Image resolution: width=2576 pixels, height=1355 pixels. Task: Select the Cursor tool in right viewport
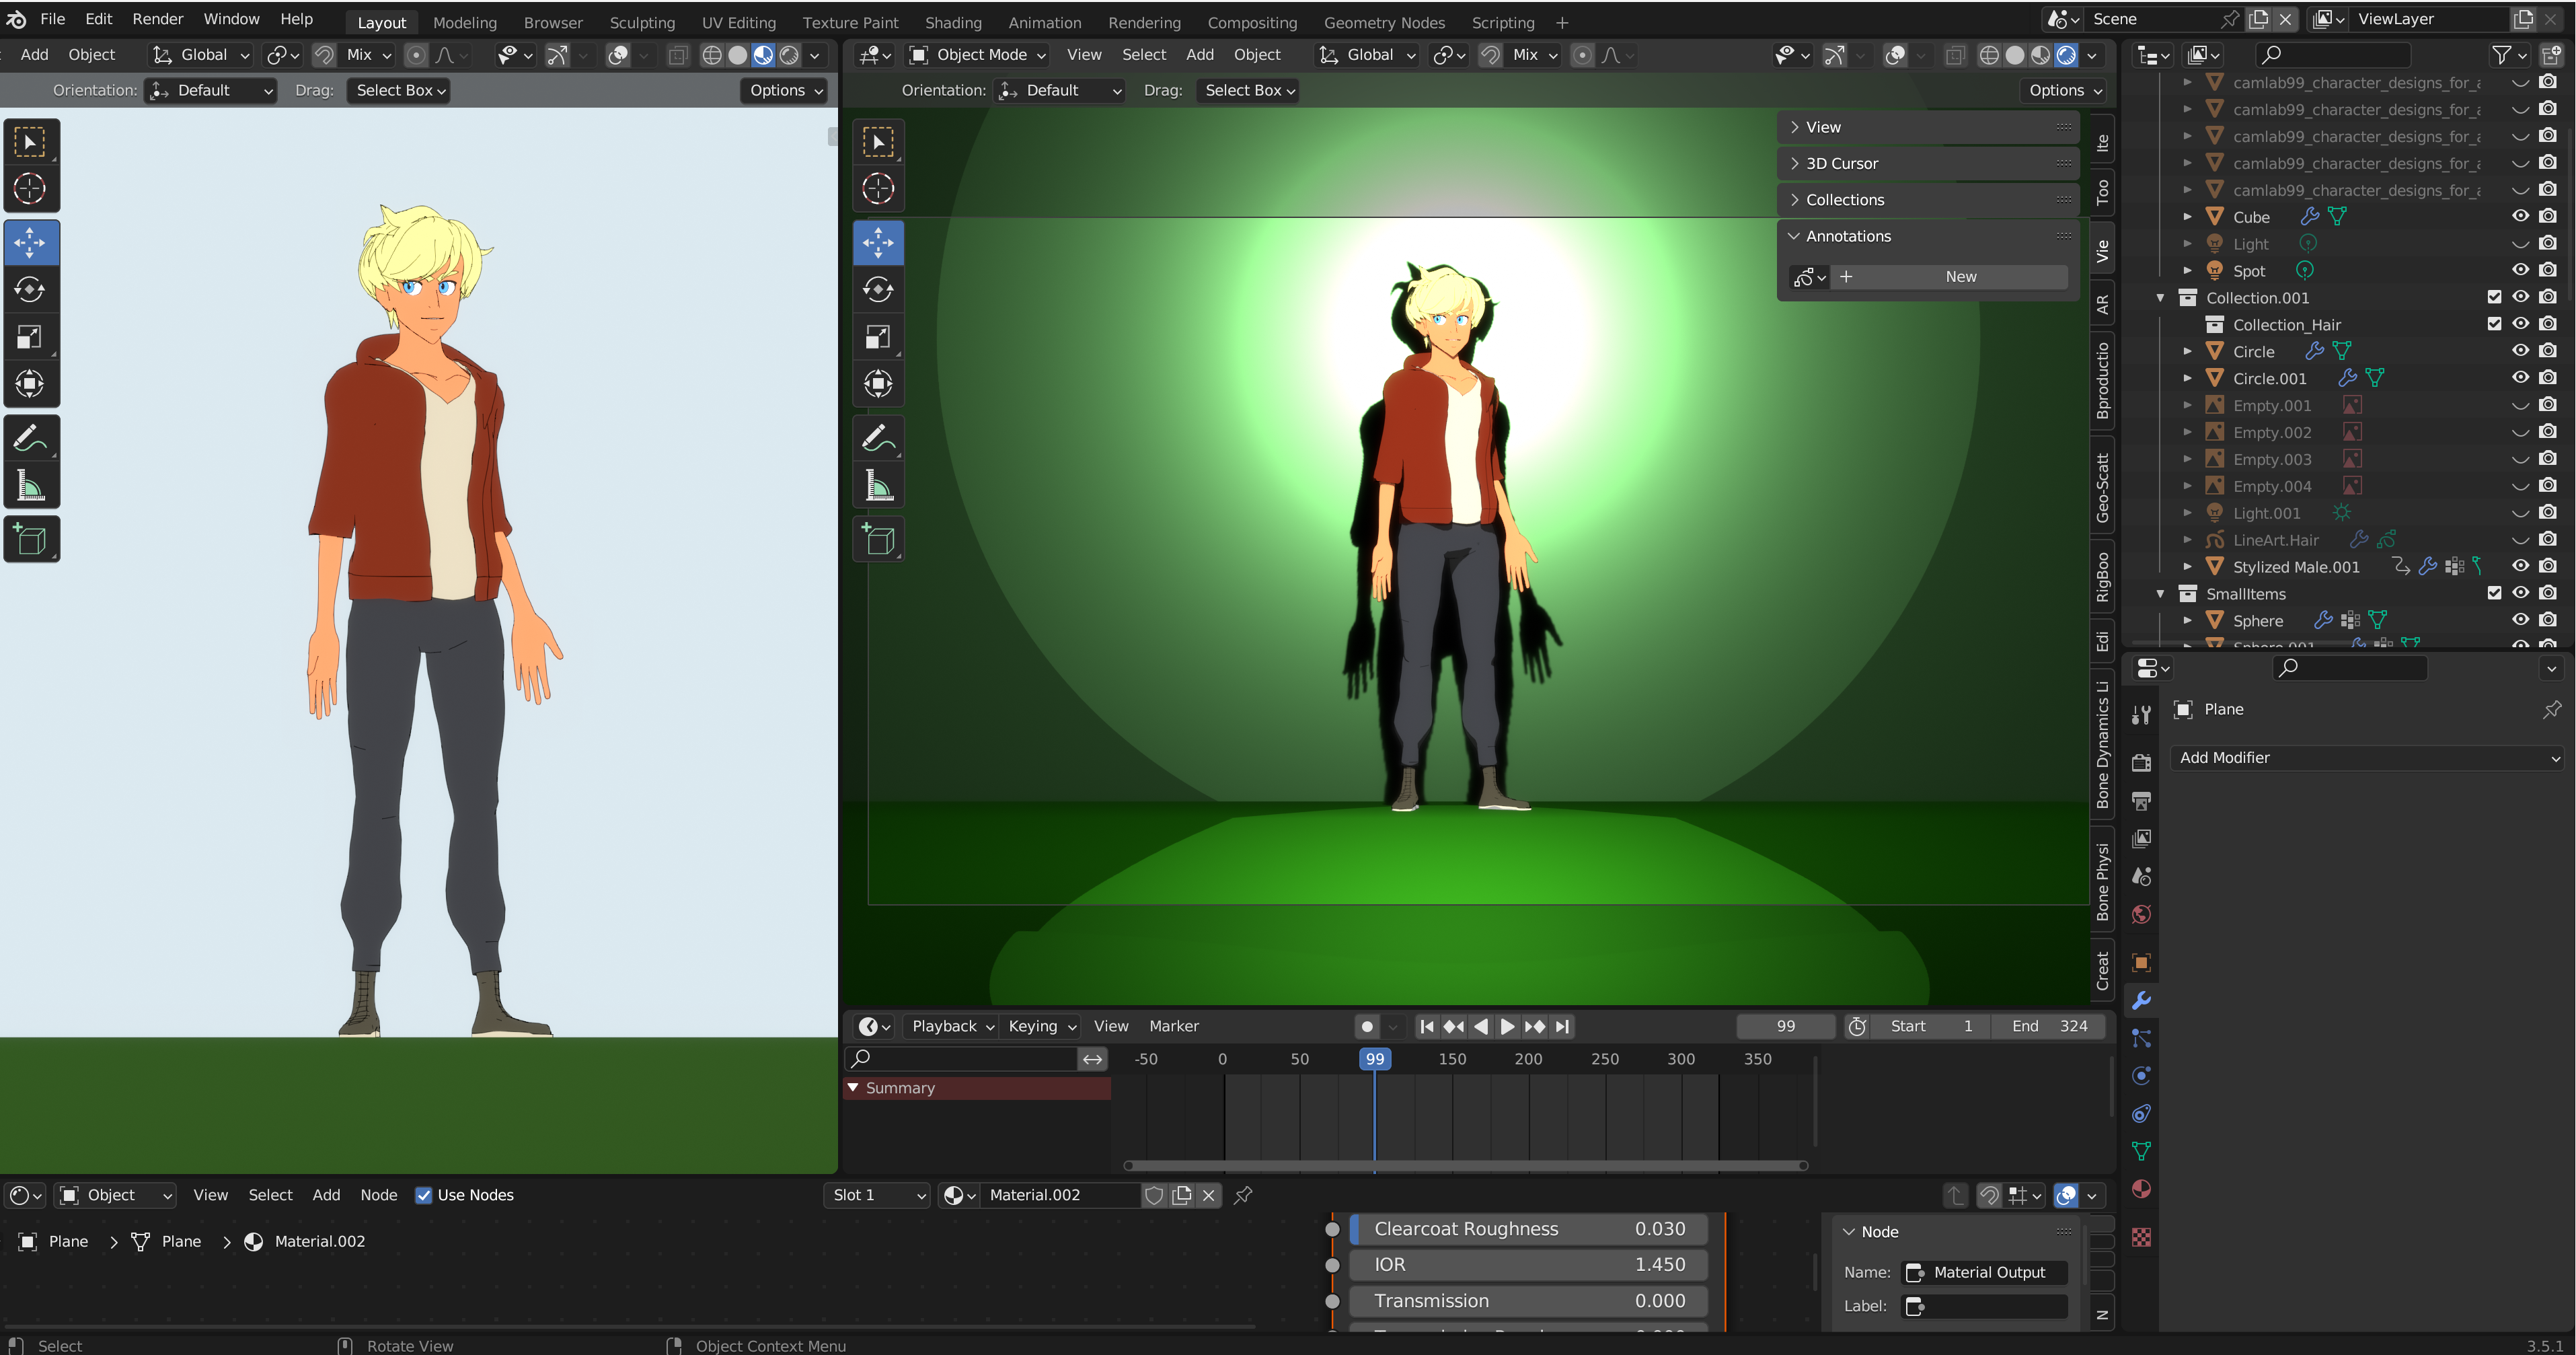pyautogui.click(x=878, y=188)
